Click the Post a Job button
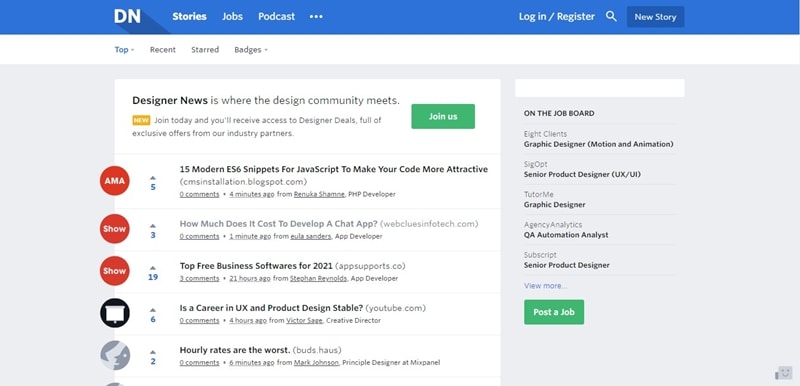 point(554,312)
